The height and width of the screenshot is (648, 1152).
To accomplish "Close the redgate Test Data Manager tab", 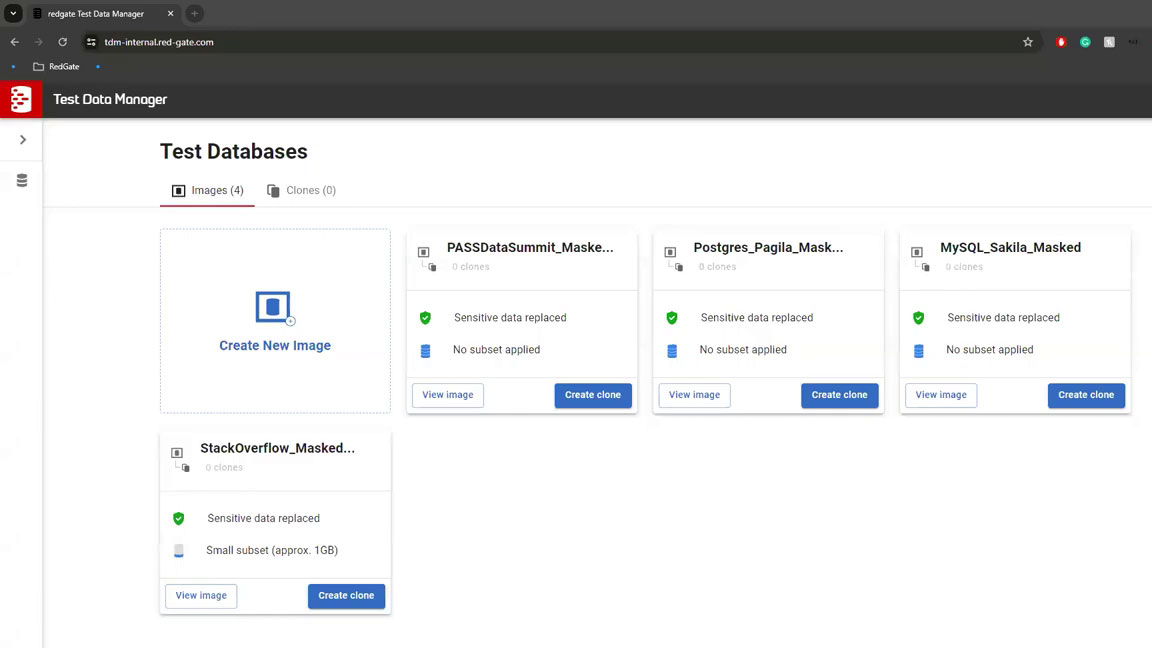I will (170, 13).
